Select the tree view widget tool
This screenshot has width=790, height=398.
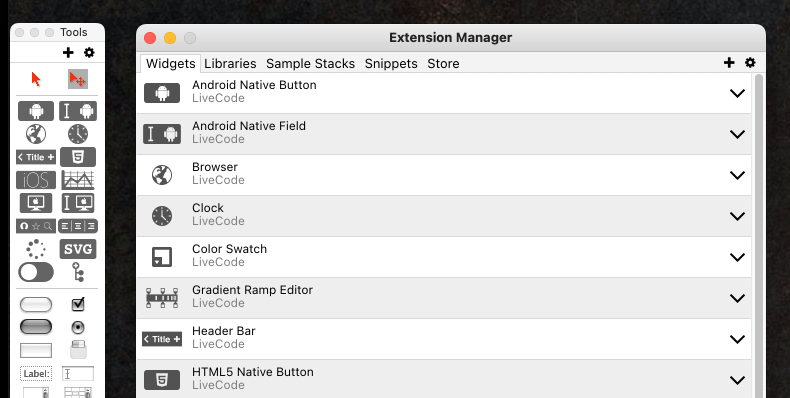click(x=78, y=272)
